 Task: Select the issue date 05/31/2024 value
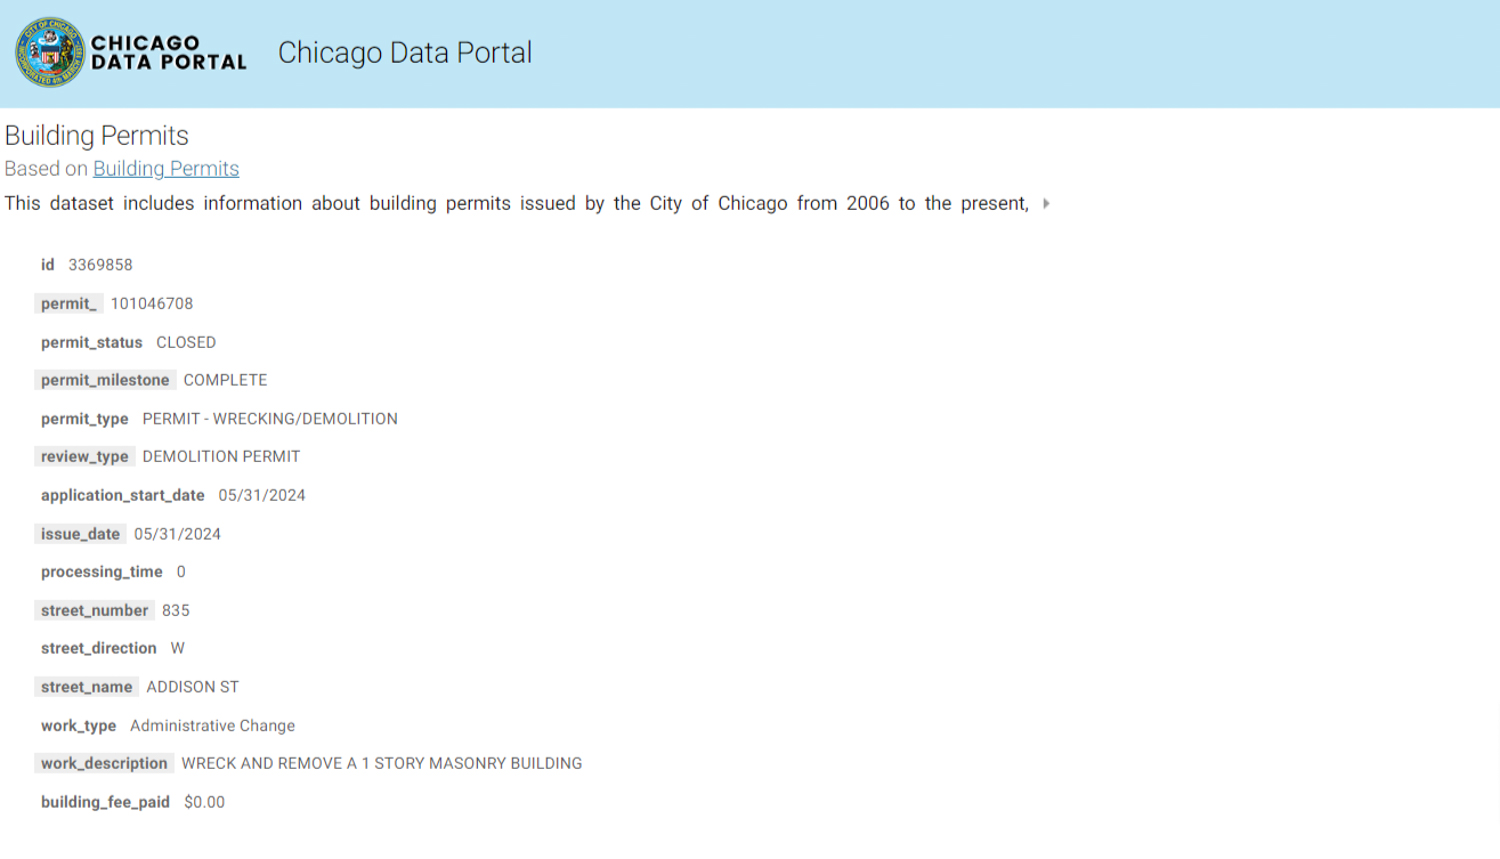click(x=177, y=534)
